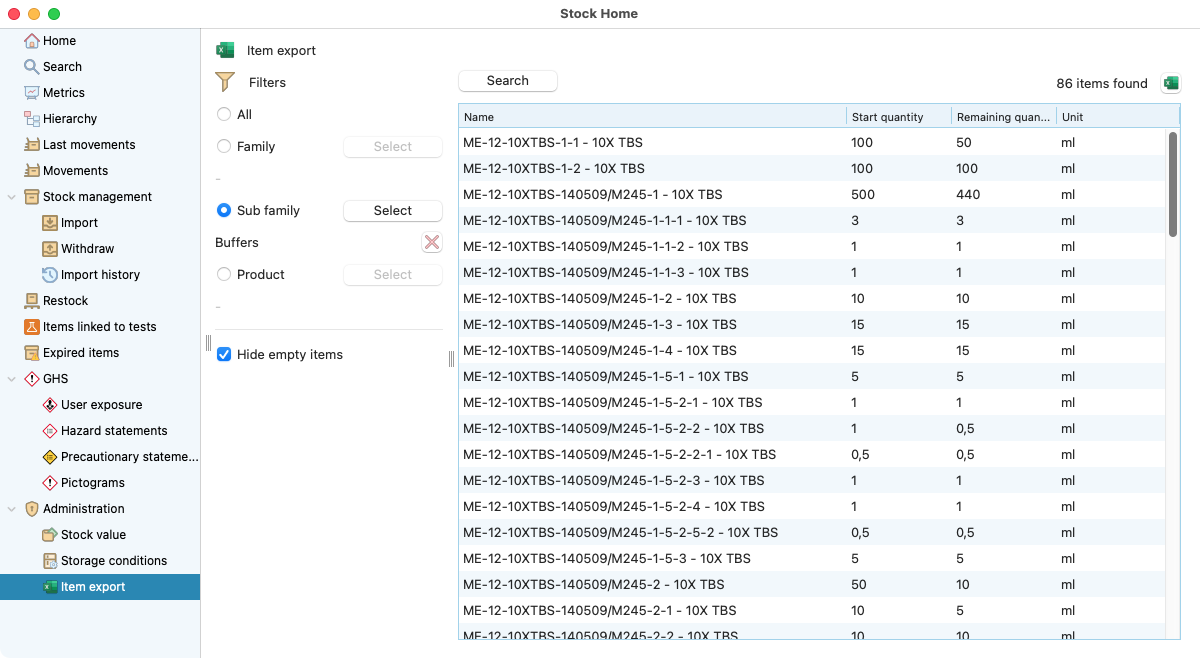The image size is (1200, 658).
Task: Select the Product filter radio button
Action: 224,275
